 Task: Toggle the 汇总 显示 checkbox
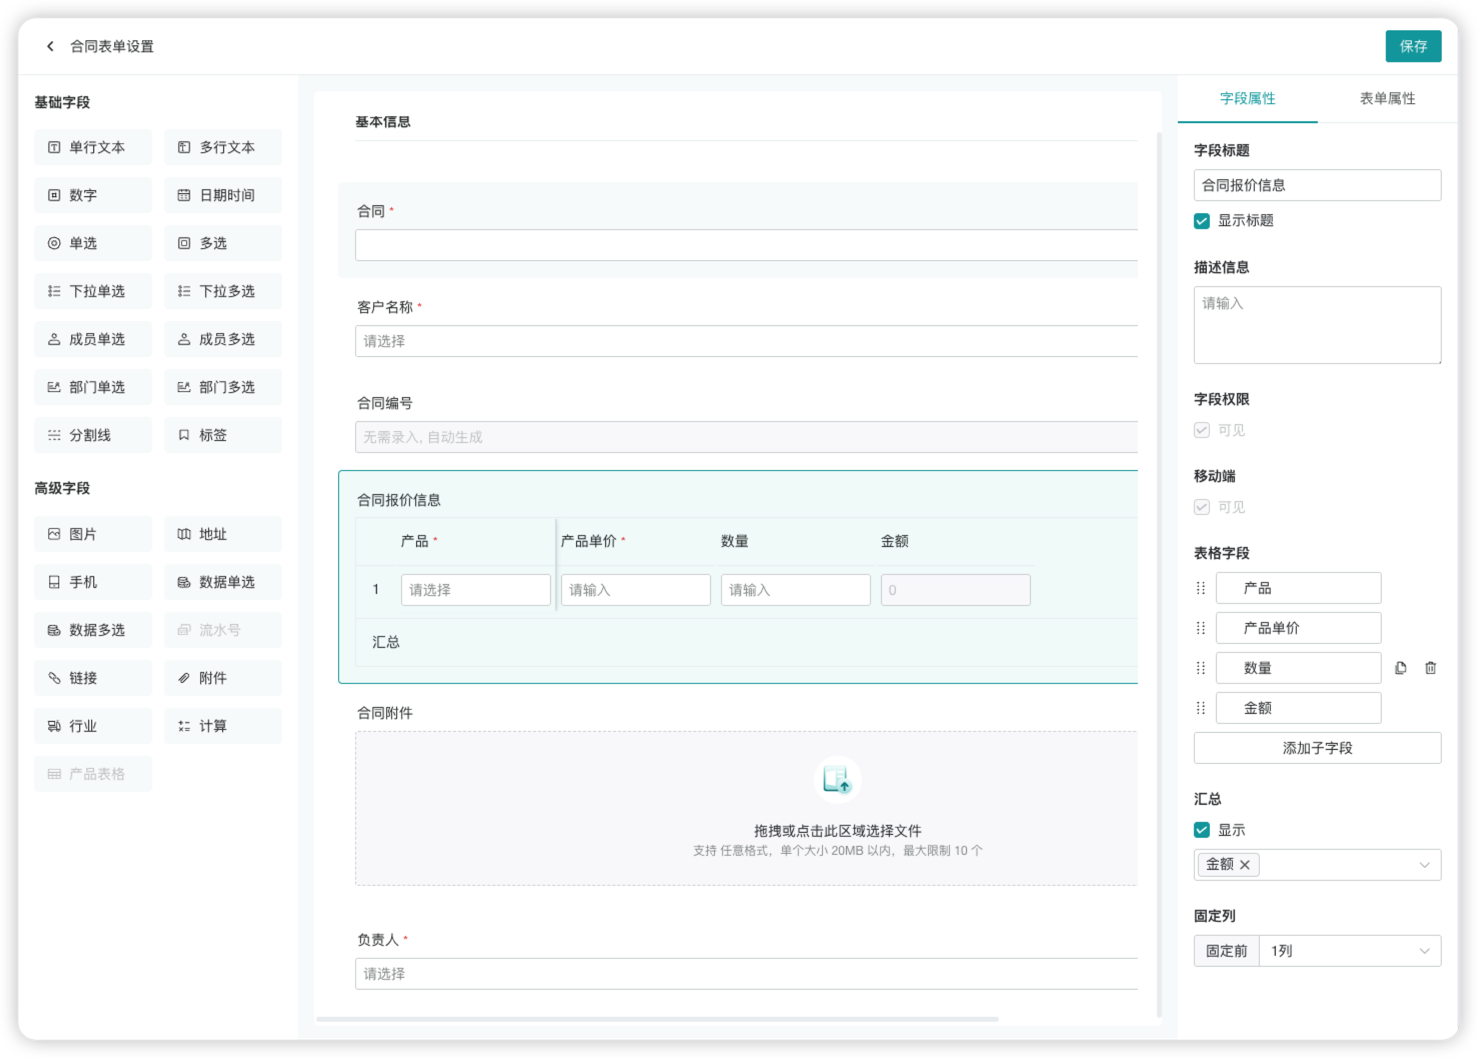coord(1201,829)
